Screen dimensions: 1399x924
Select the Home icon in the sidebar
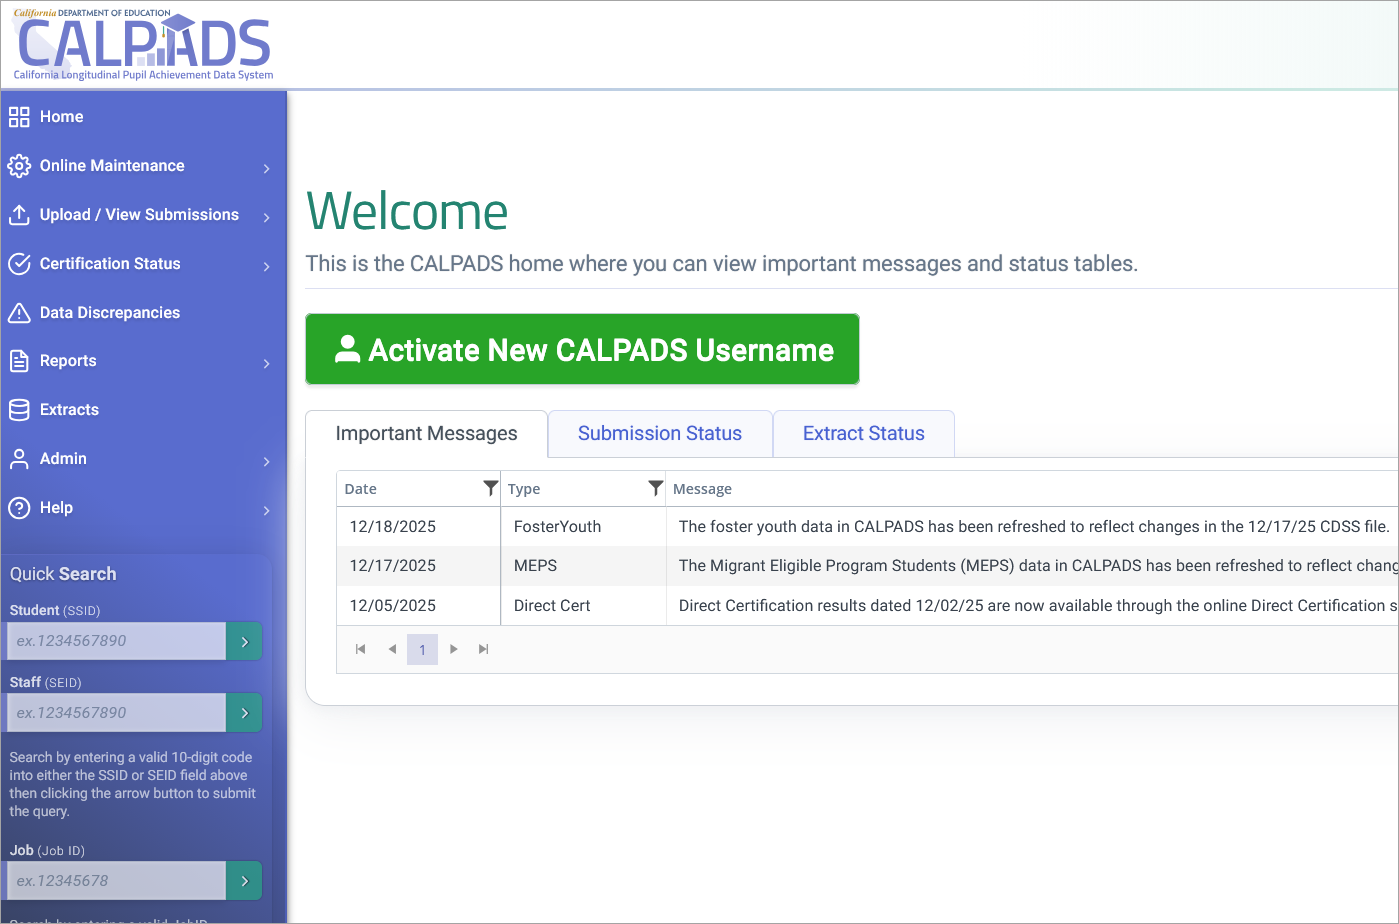(x=19, y=116)
